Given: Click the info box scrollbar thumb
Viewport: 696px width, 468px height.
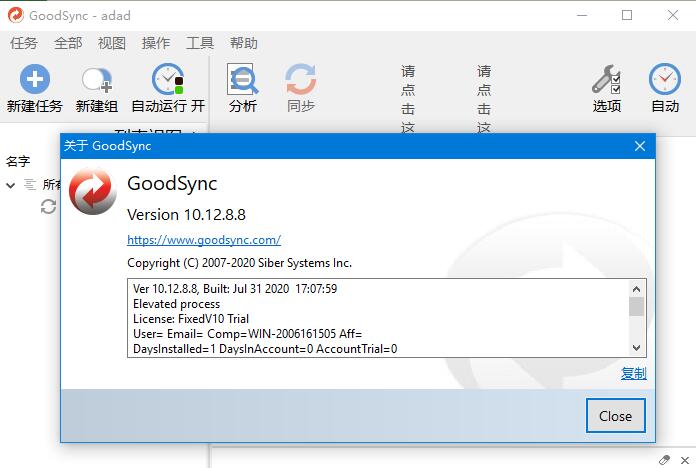Looking at the screenshot, I should click(x=637, y=306).
